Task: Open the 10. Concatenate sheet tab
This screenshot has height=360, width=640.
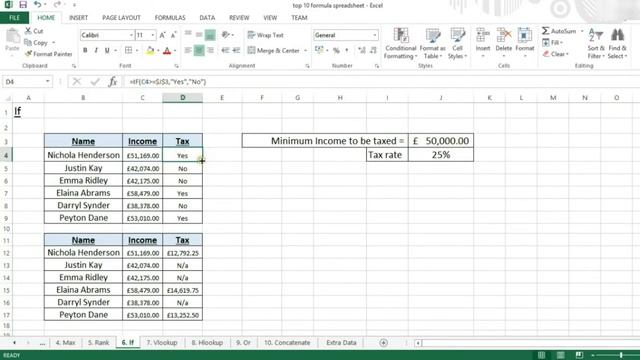Action: 287,343
